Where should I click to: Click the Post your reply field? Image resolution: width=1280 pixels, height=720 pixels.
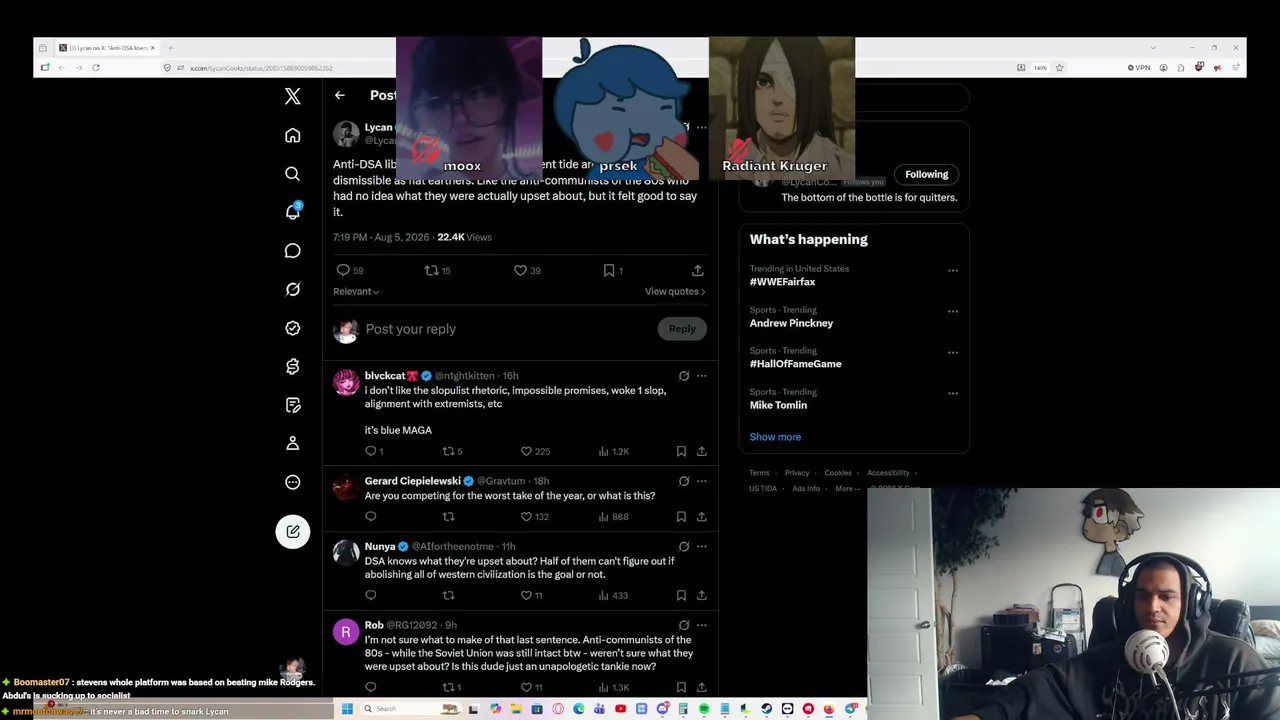505,329
